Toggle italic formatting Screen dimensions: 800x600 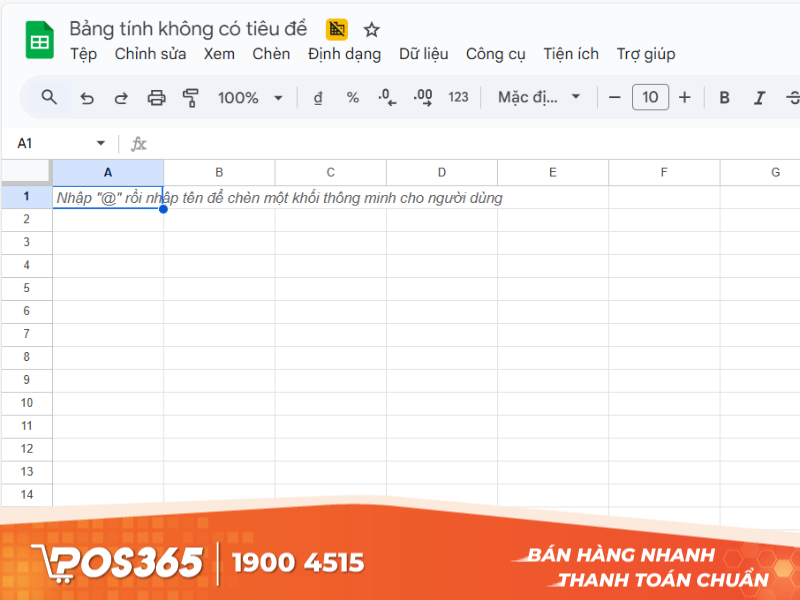(x=758, y=97)
